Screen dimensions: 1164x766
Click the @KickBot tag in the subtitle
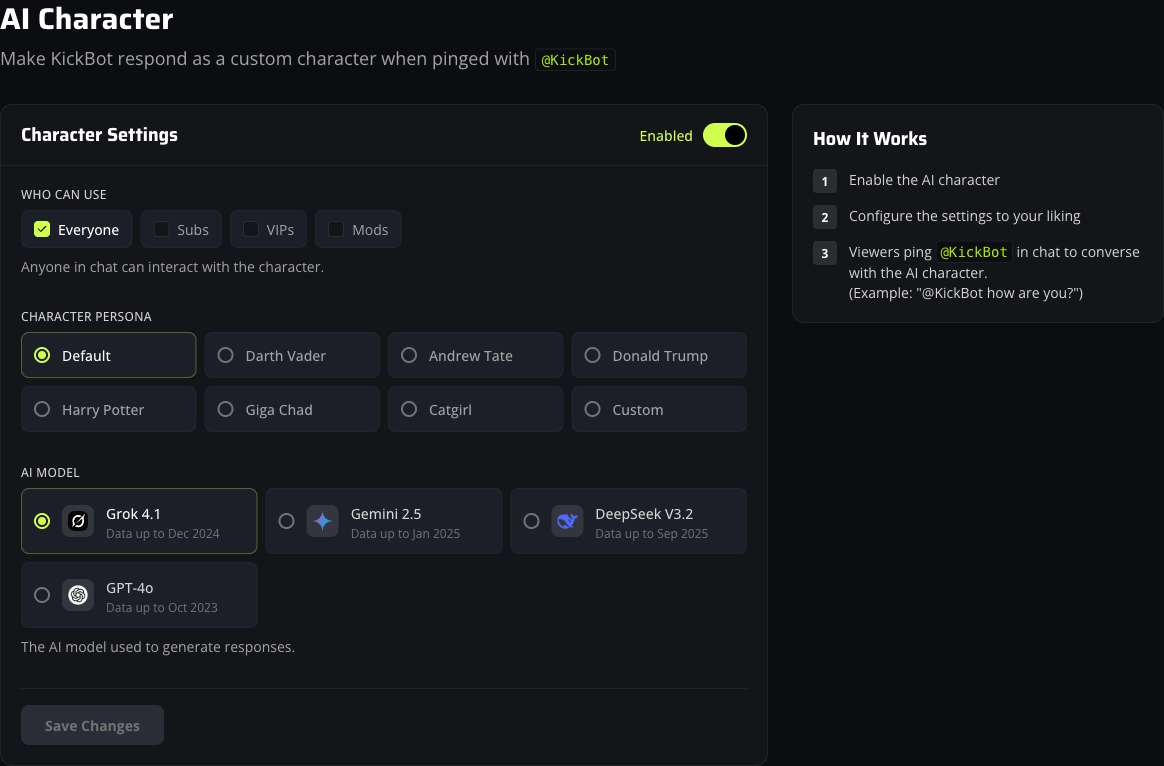click(575, 59)
